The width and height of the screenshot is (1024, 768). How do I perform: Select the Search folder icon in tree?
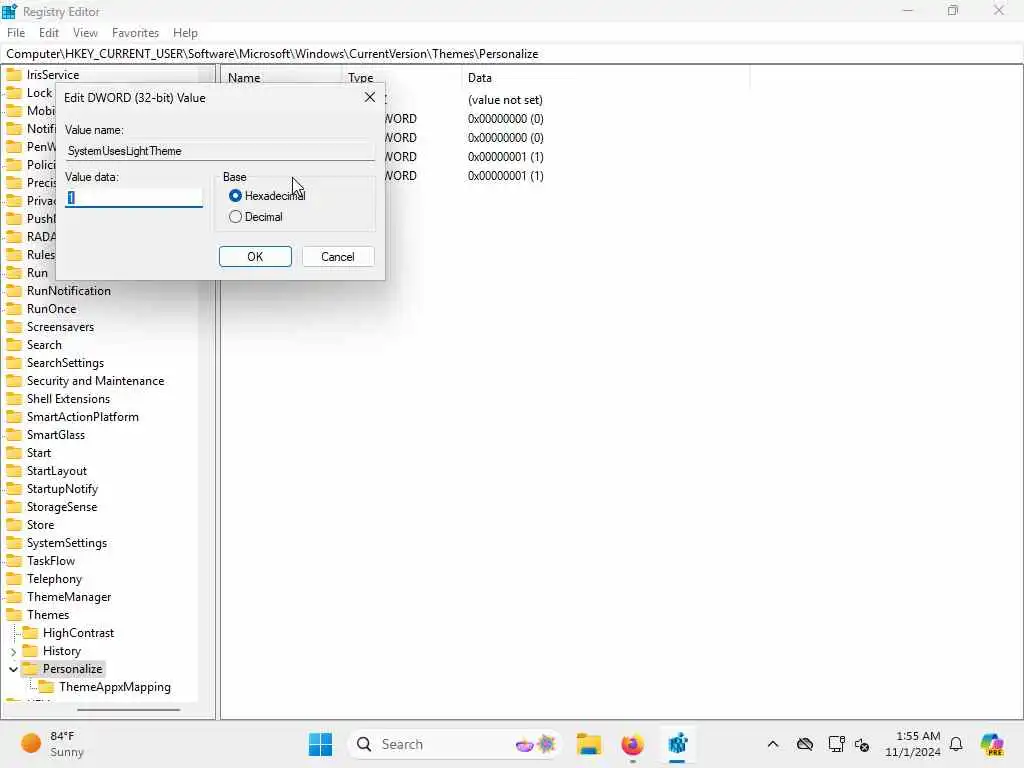point(14,345)
